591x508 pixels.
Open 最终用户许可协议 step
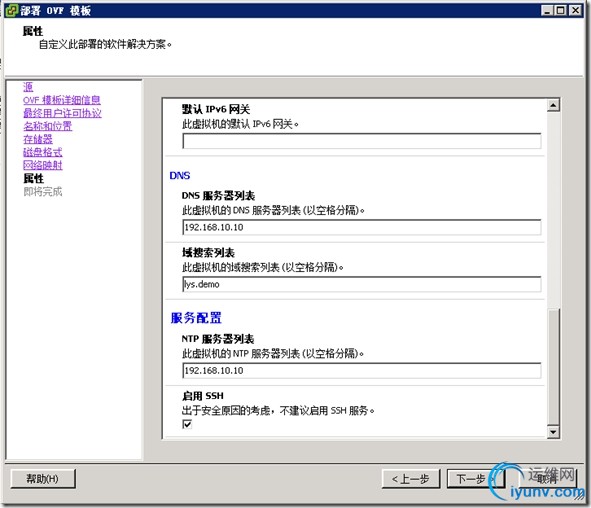point(62,113)
